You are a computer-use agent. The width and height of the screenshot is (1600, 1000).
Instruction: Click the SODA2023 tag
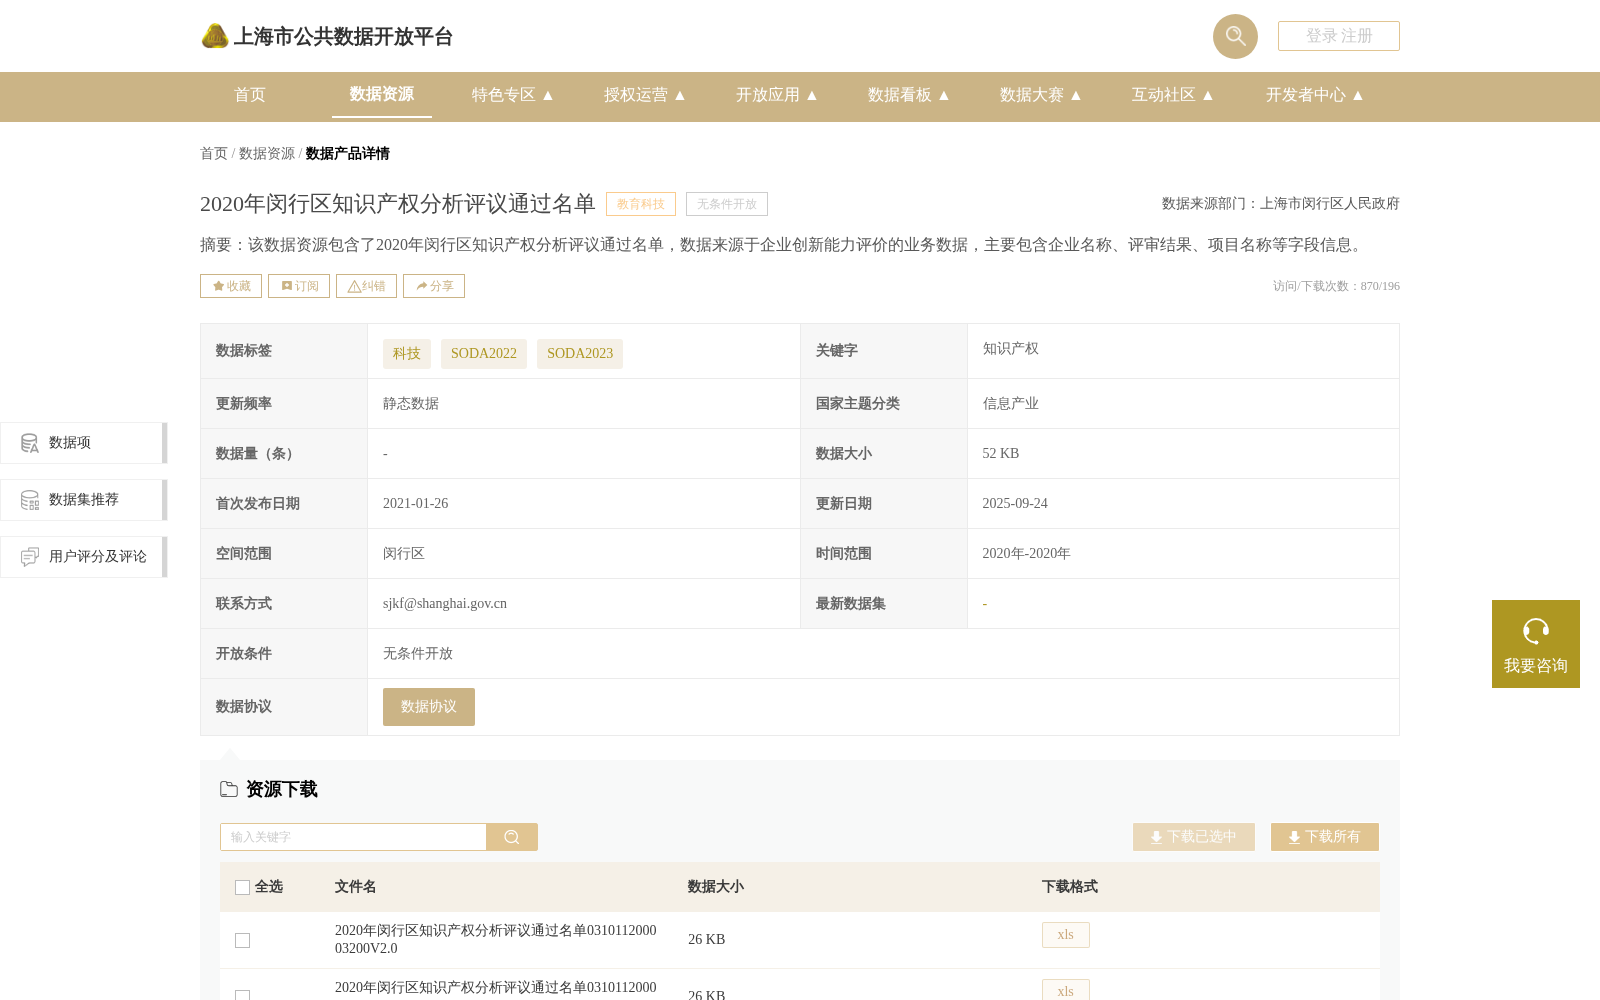tap(580, 354)
